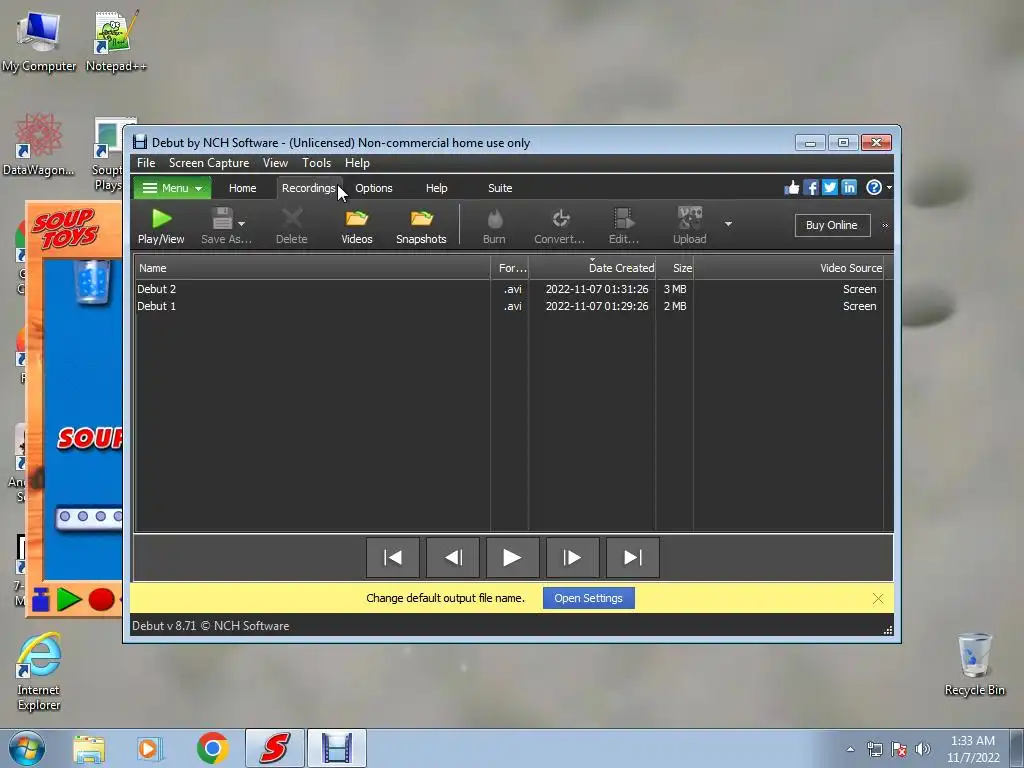The image size is (1024, 768).
Task: Open the green Menu dropdown button
Action: tap(172, 188)
